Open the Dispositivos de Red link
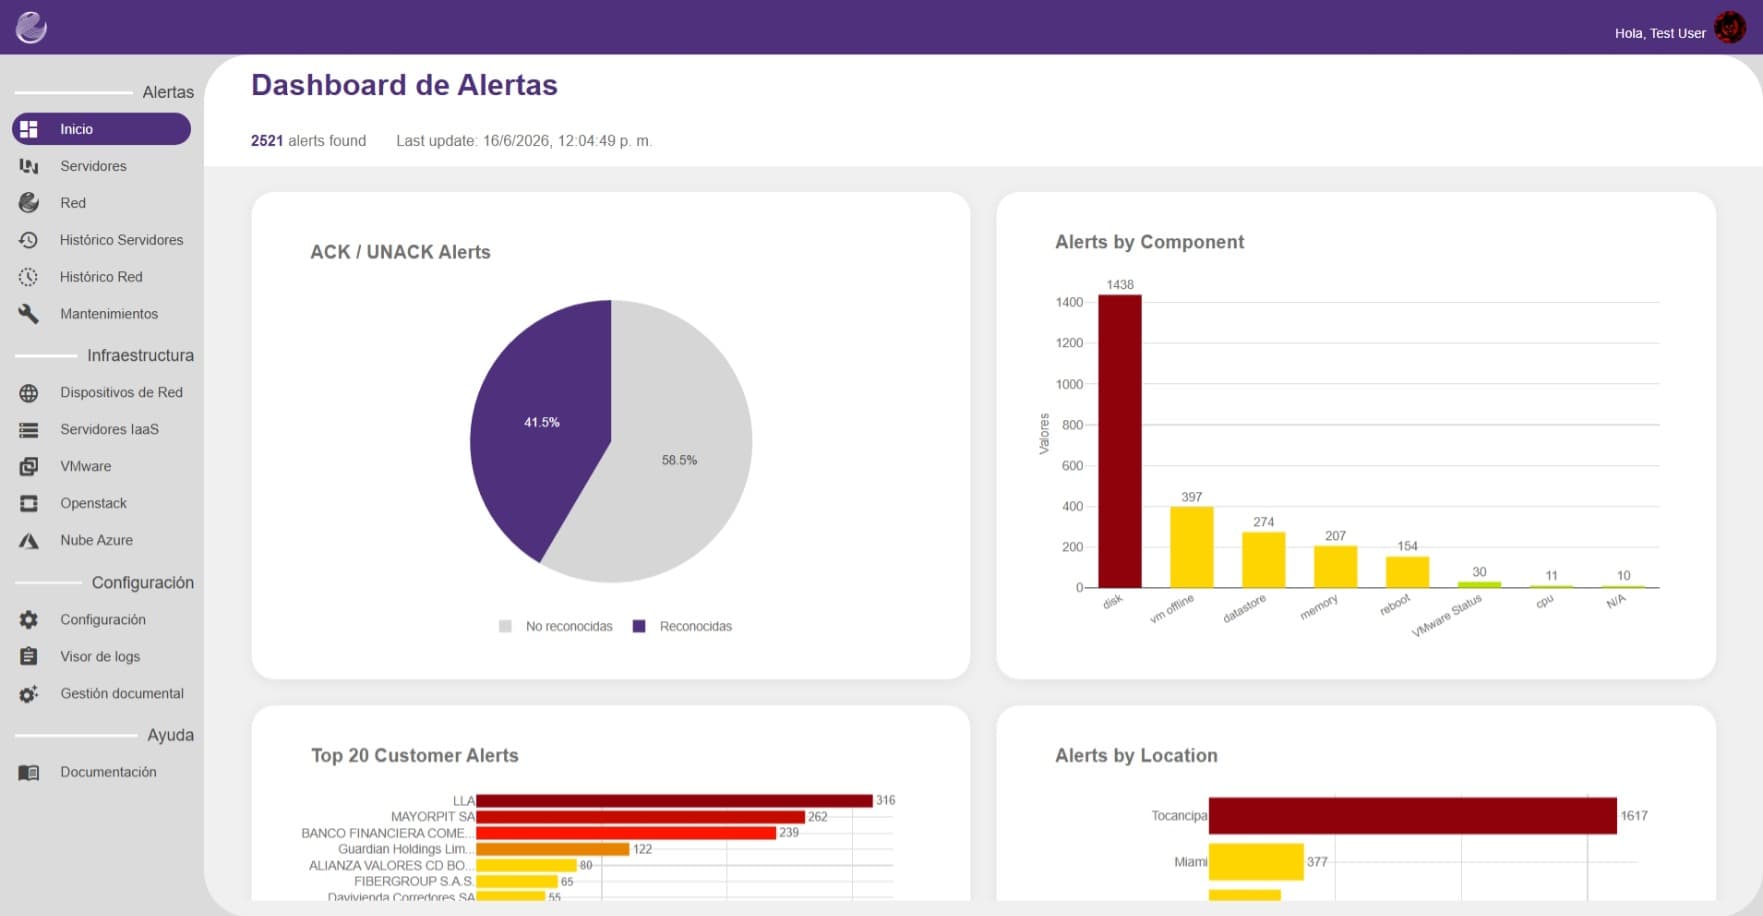The height and width of the screenshot is (916, 1763). pyautogui.click(x=121, y=393)
